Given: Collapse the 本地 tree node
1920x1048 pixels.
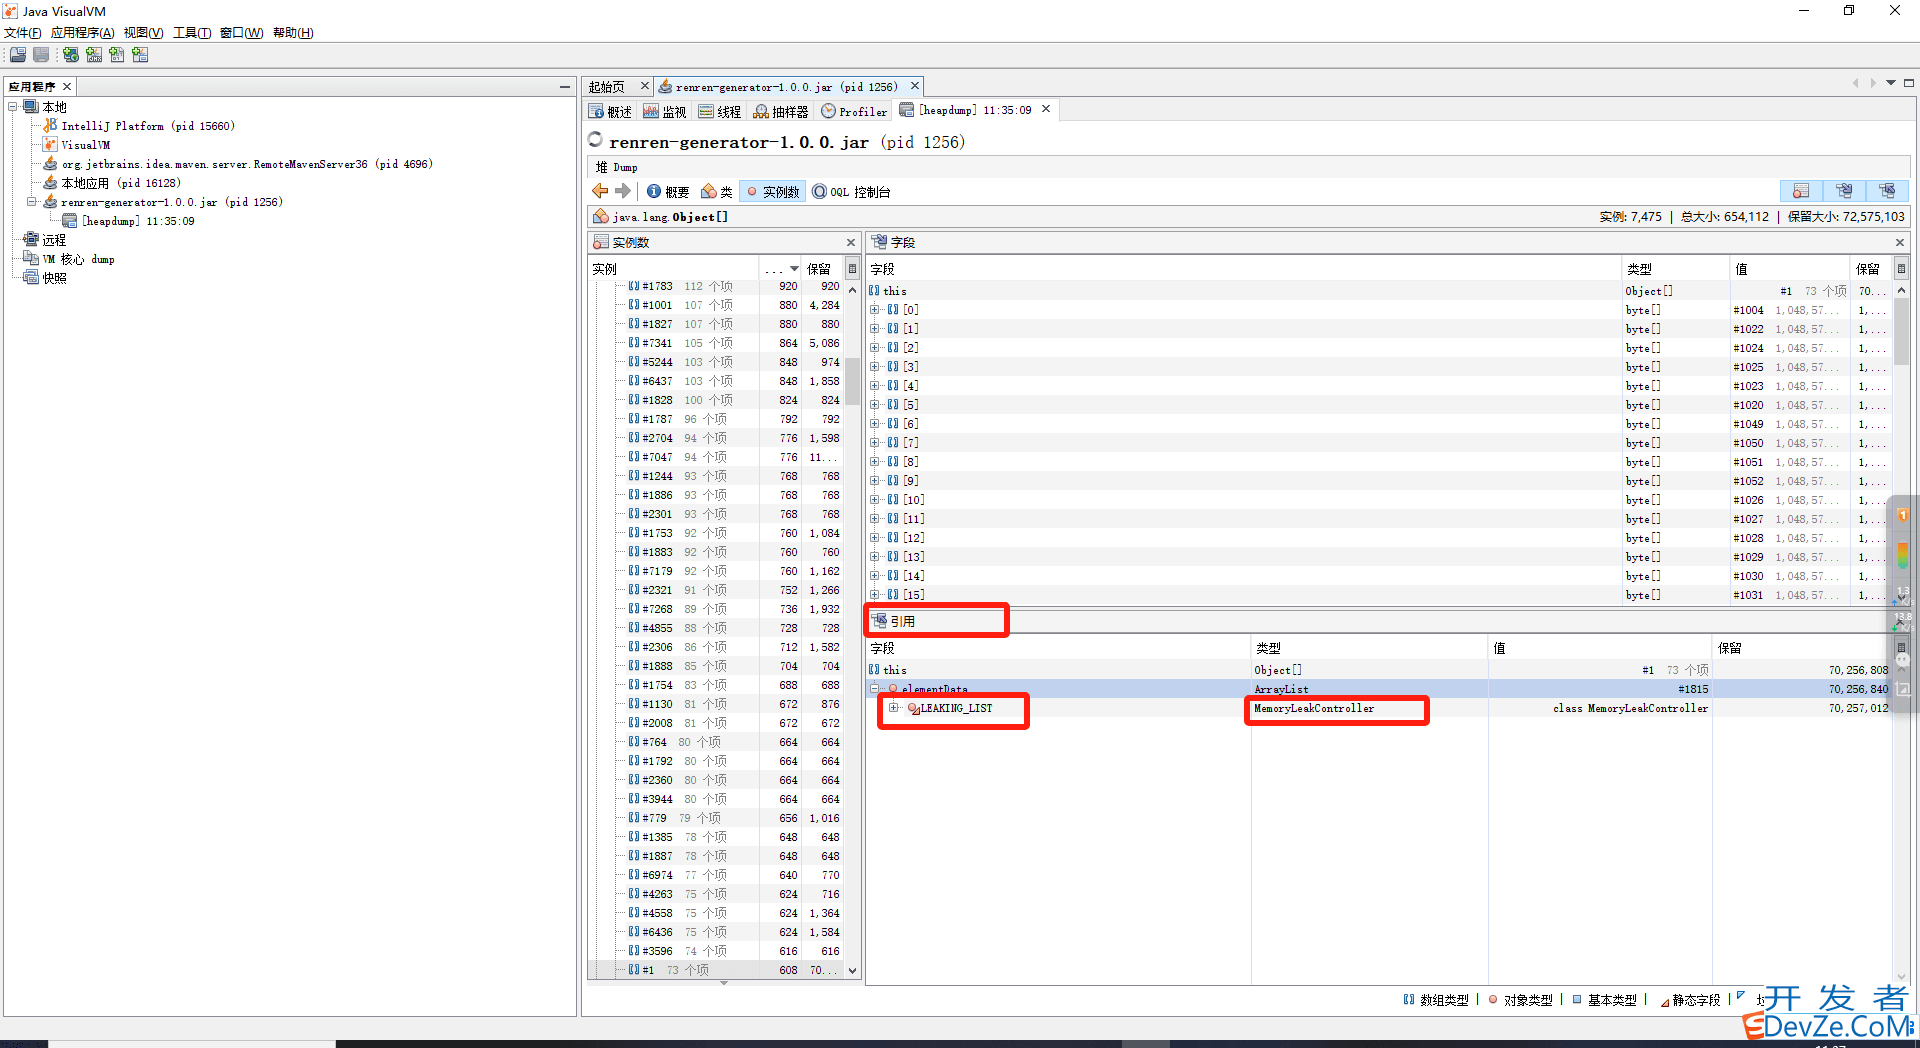Looking at the screenshot, I should [x=13, y=106].
